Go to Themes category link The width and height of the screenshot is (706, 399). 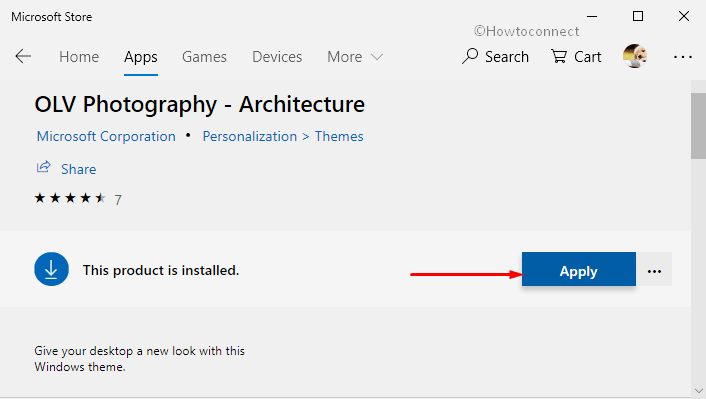tap(339, 136)
